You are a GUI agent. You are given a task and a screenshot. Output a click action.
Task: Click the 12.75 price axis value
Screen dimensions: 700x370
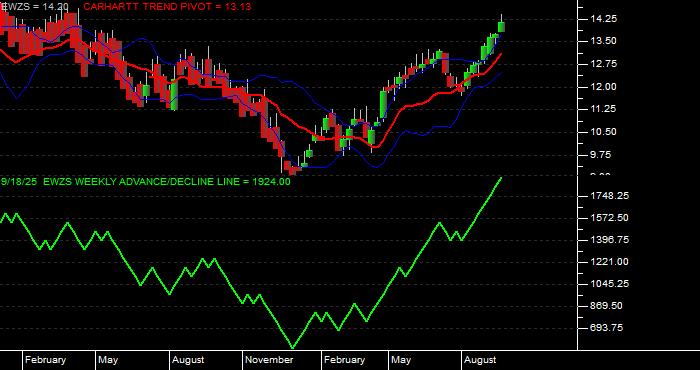604,64
